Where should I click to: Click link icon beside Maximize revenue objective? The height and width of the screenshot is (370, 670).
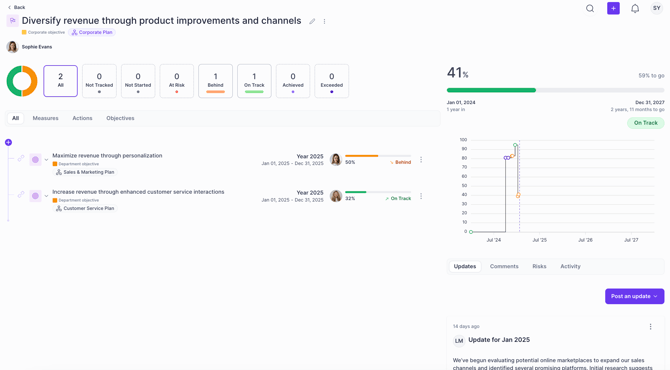21,159
